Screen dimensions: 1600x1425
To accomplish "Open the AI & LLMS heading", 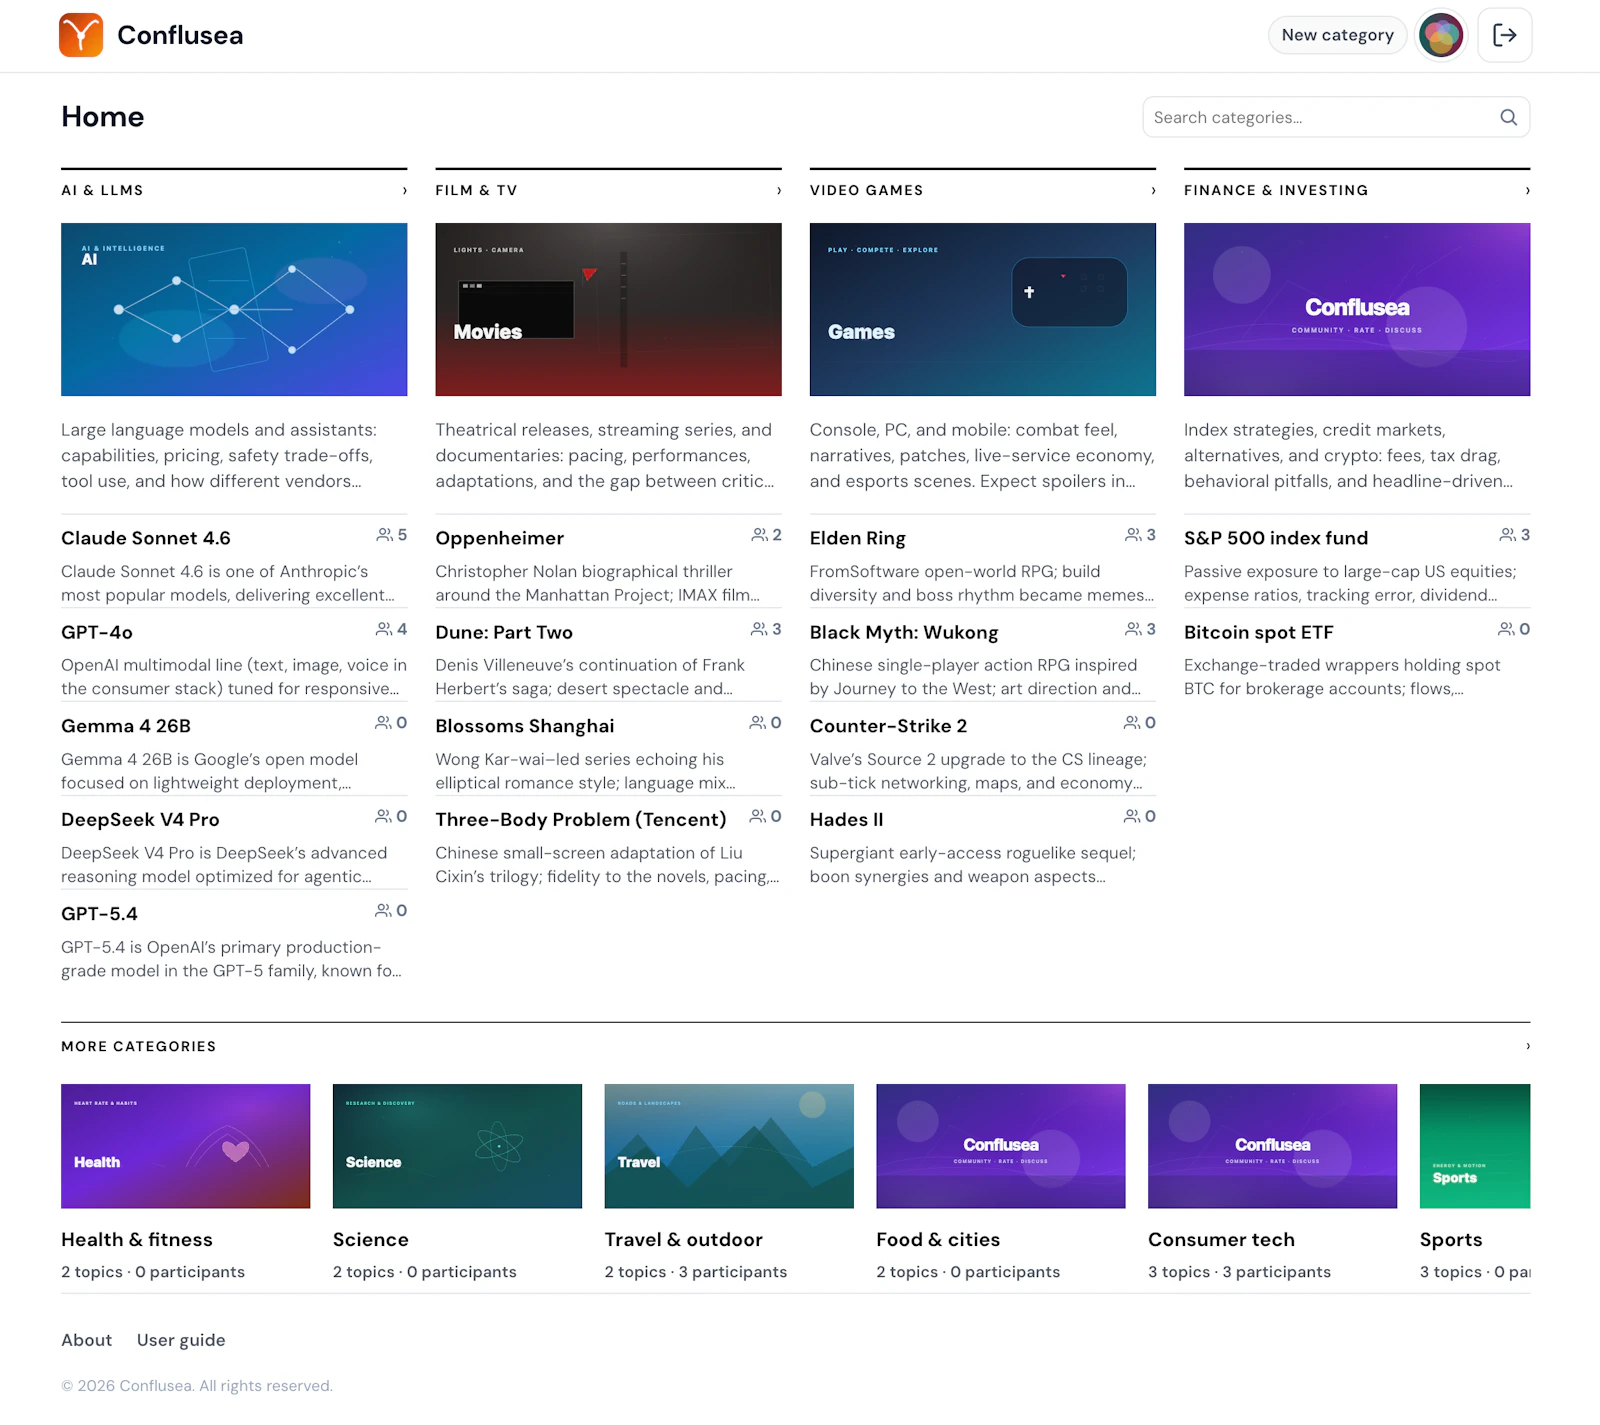I will click(102, 190).
